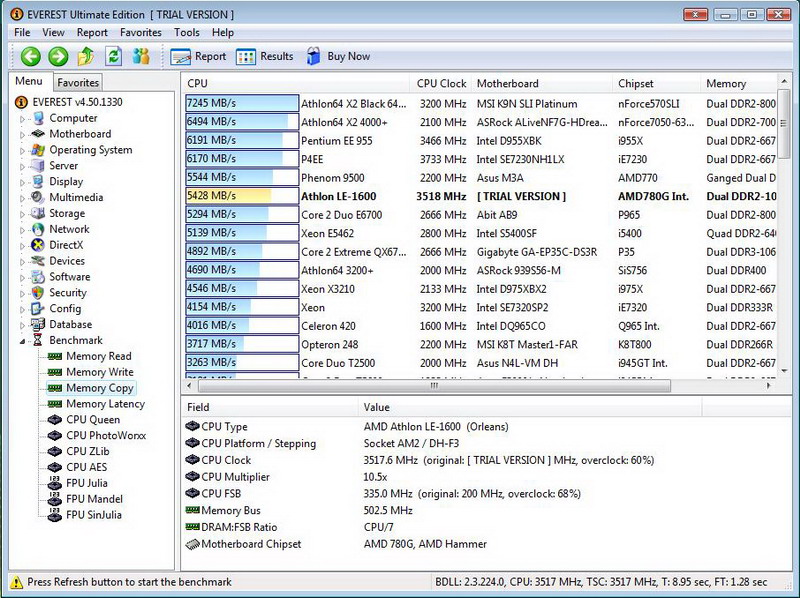Switch to the Menu tab
The height and width of the screenshot is (598, 800).
[x=29, y=81]
